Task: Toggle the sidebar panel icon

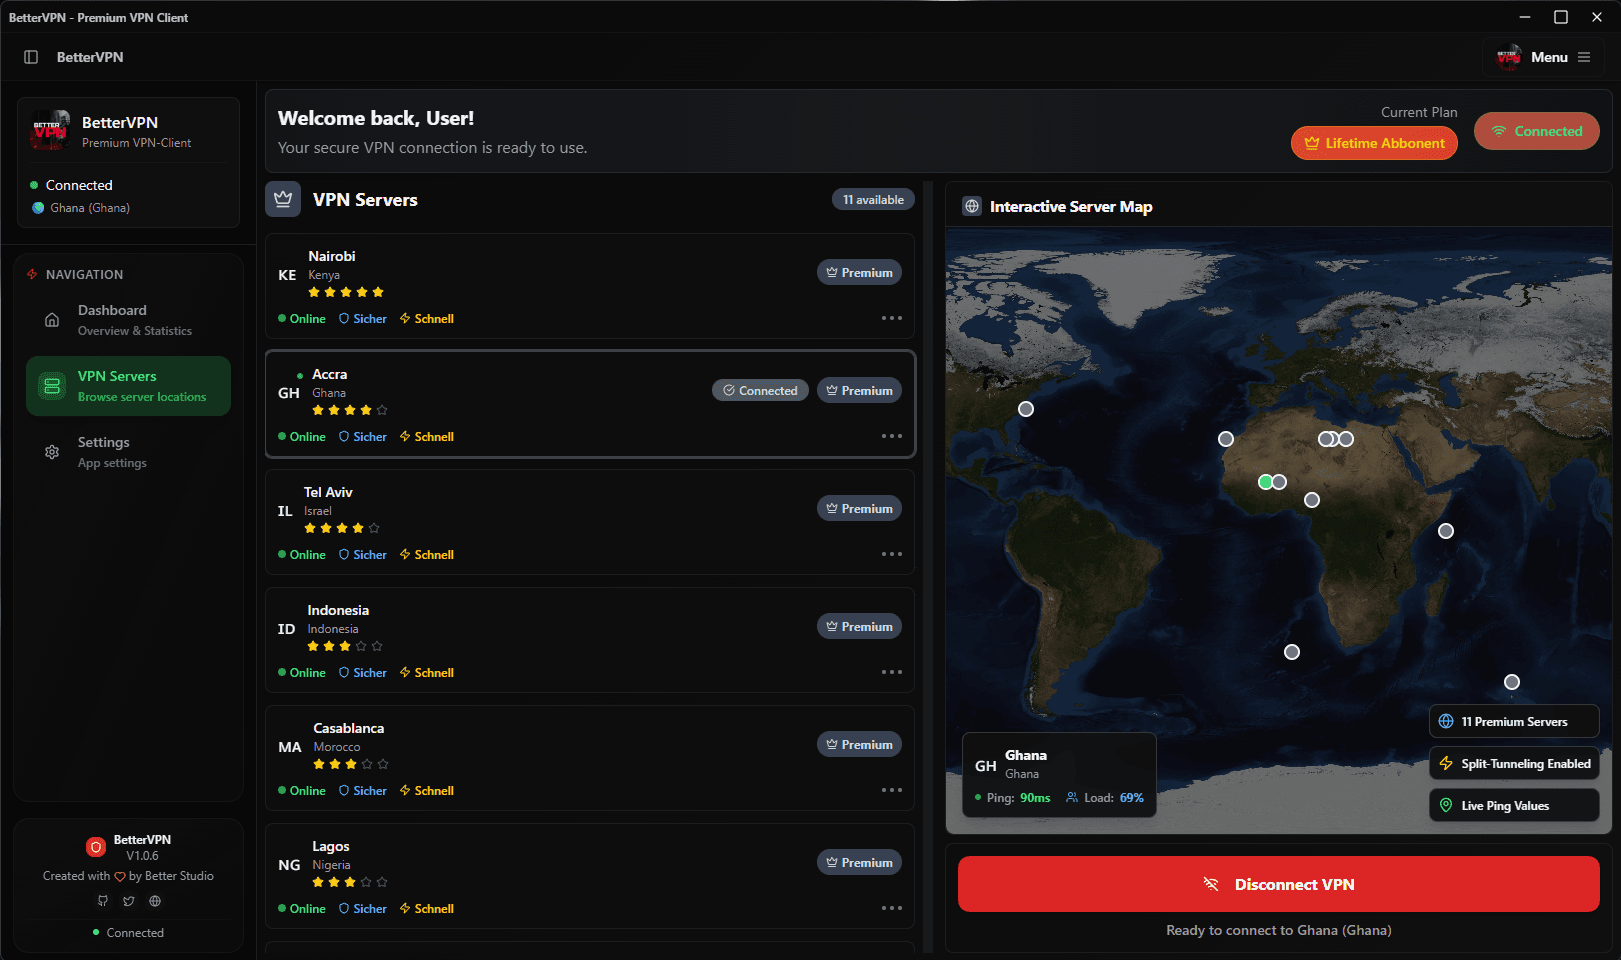Action: [31, 57]
